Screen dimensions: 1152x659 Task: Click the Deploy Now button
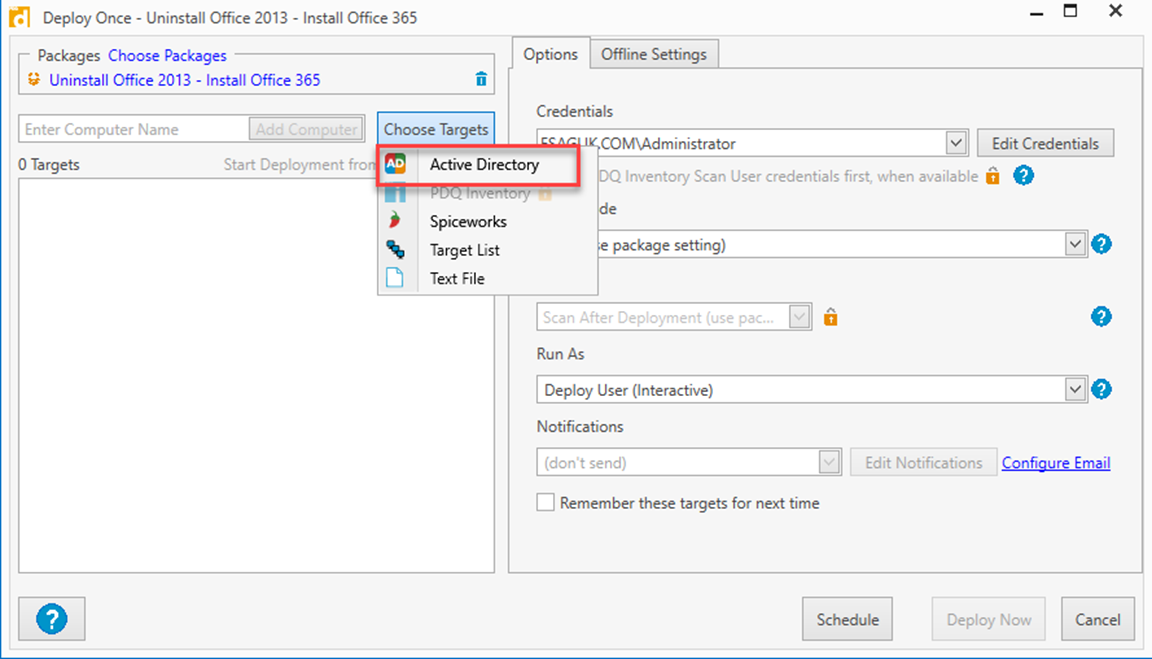[989, 619]
